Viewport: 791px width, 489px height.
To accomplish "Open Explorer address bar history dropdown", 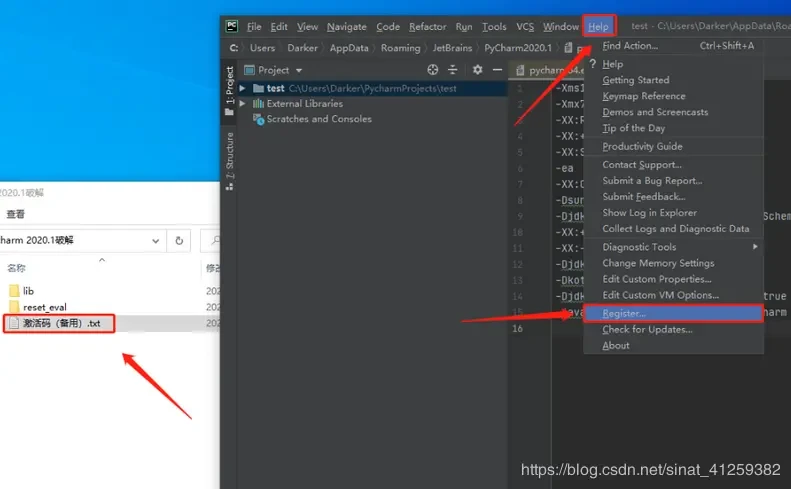I will click(155, 241).
